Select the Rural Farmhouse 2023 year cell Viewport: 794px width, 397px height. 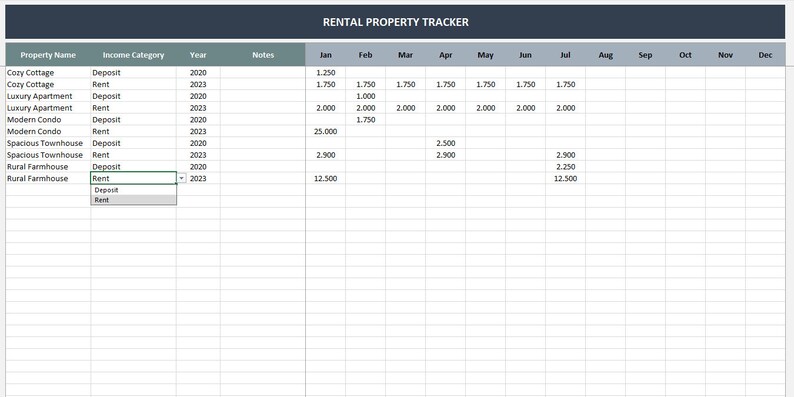(x=198, y=178)
